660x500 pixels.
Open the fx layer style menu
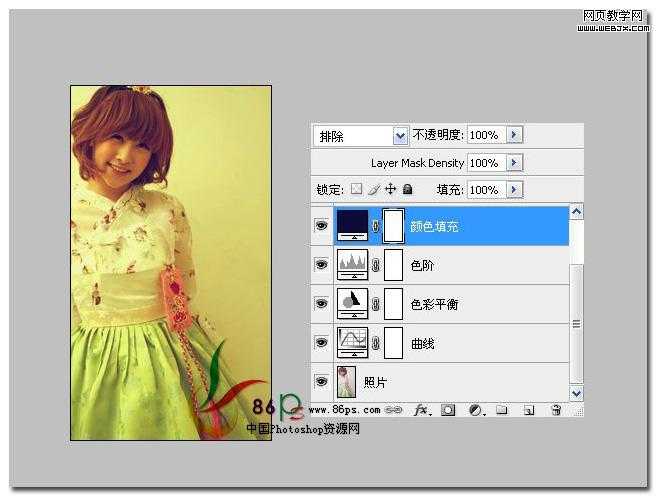[x=422, y=410]
